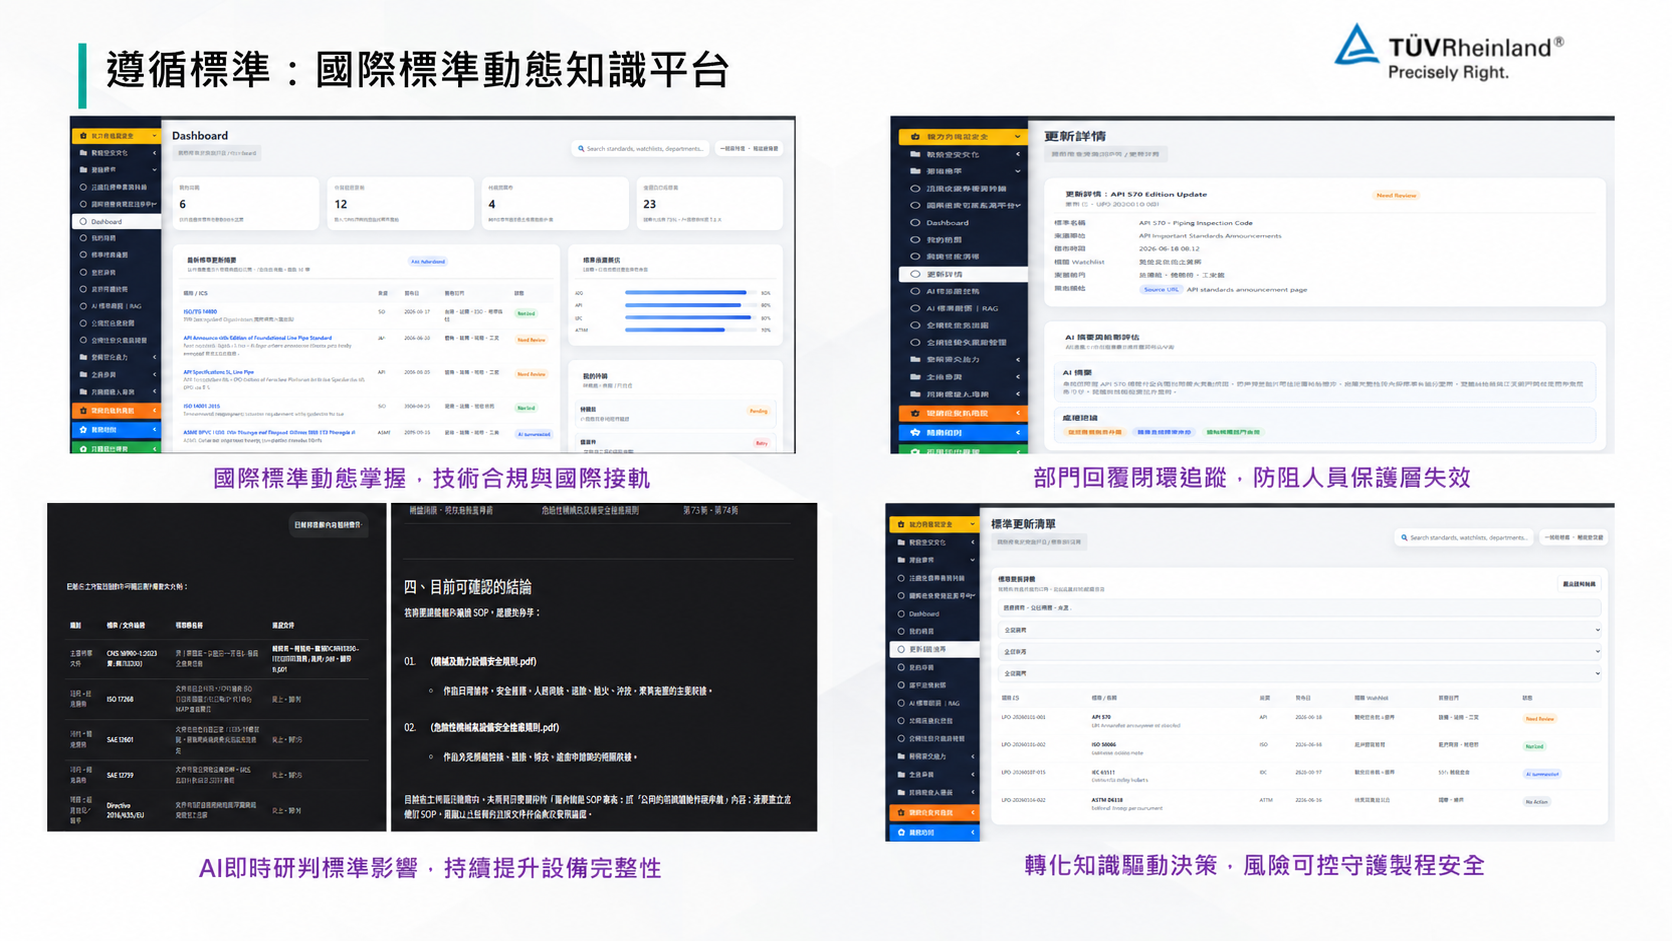This screenshot has width=1672, height=941.
Task: Click the blue section icon in bottom-right sidebar
Action: click(901, 832)
